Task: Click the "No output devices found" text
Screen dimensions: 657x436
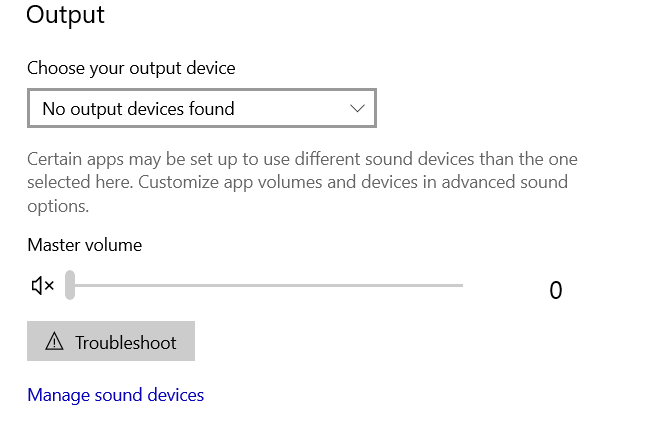Action: pos(138,109)
